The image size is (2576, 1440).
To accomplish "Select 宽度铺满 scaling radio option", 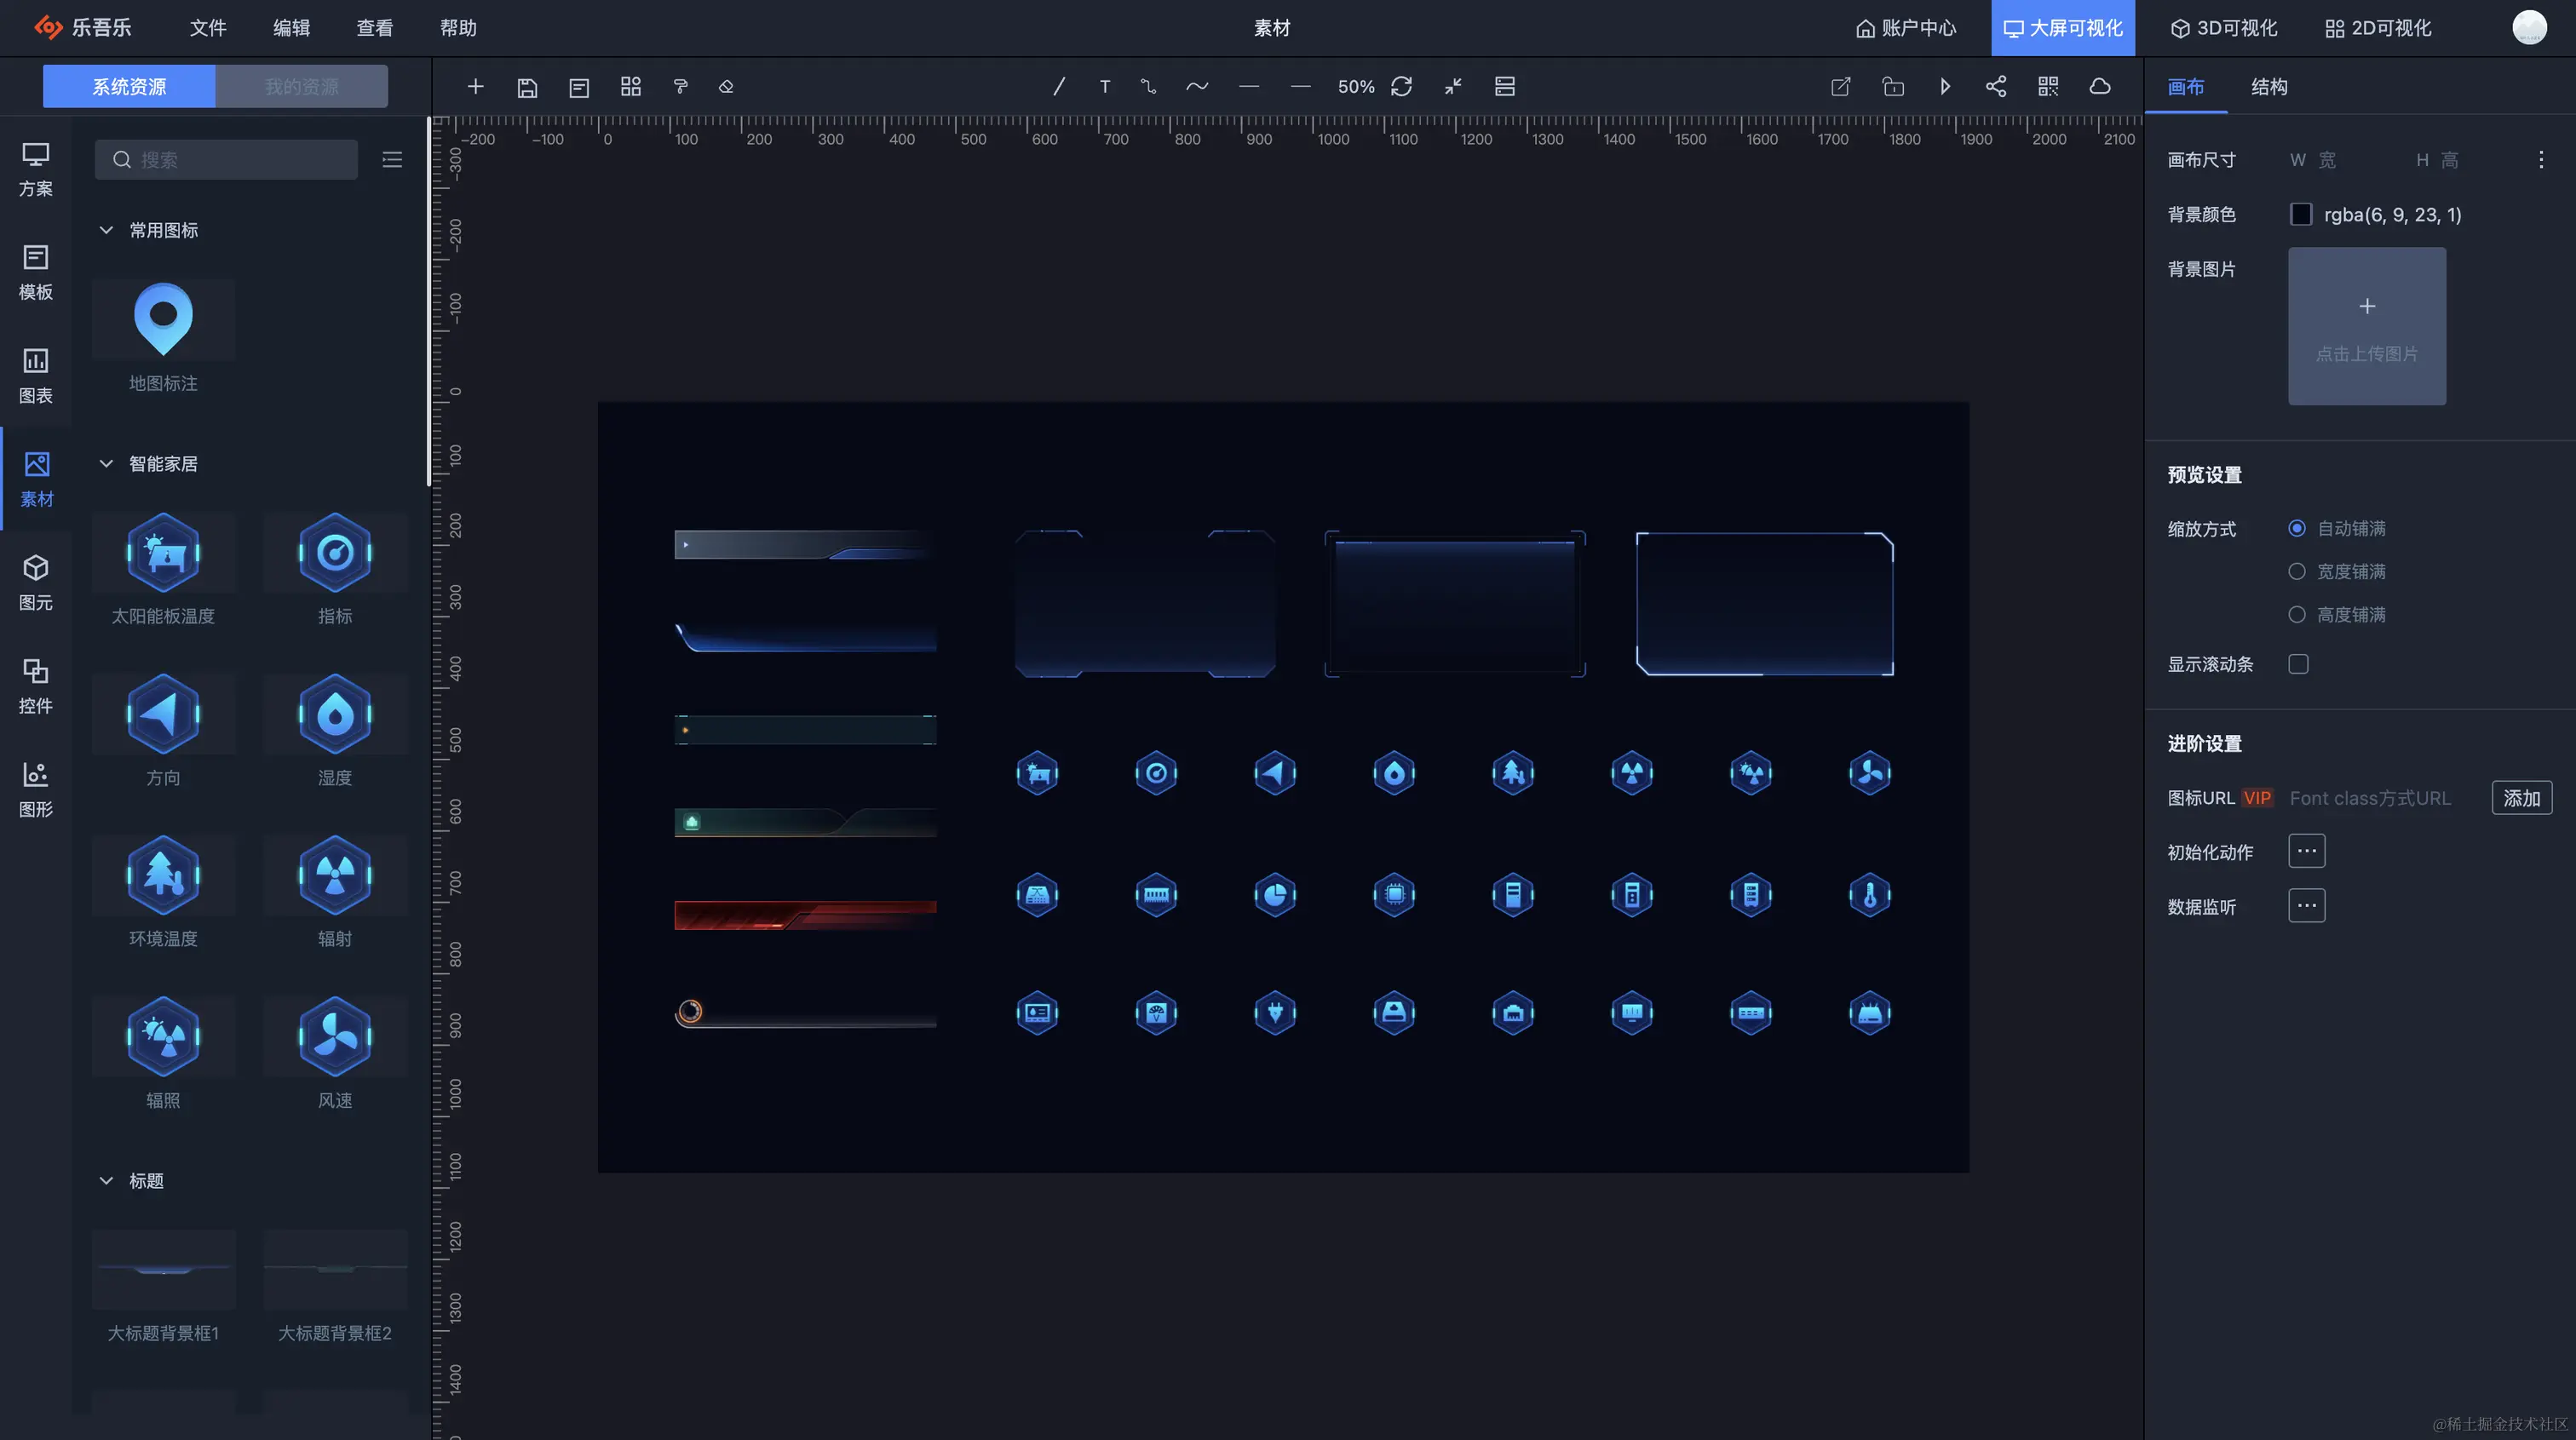I will [x=2297, y=571].
